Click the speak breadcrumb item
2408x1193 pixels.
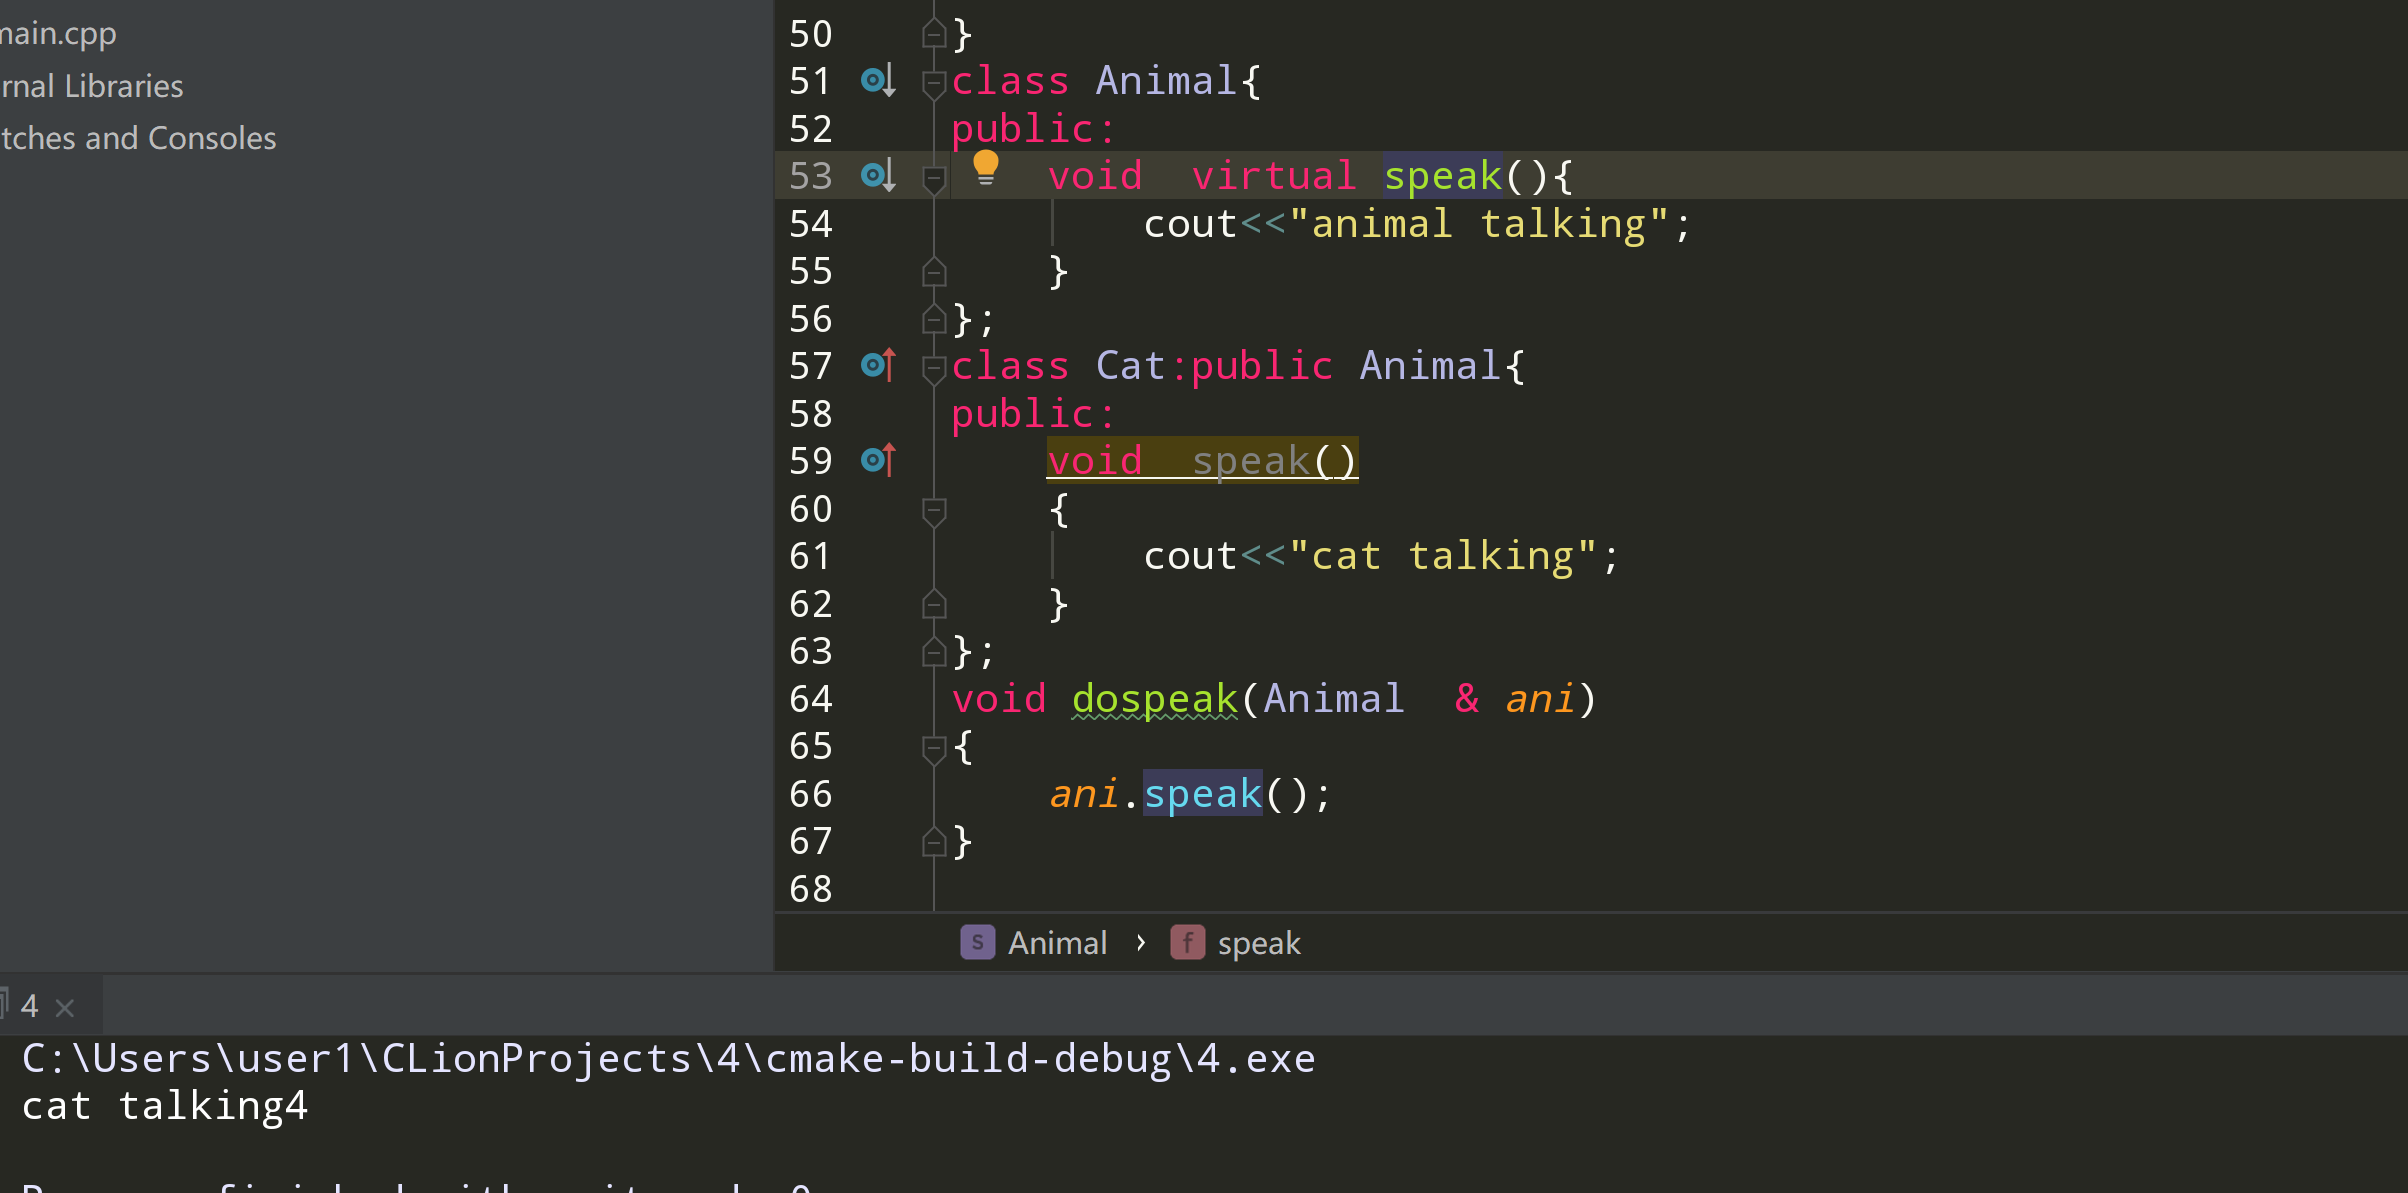[1258, 943]
